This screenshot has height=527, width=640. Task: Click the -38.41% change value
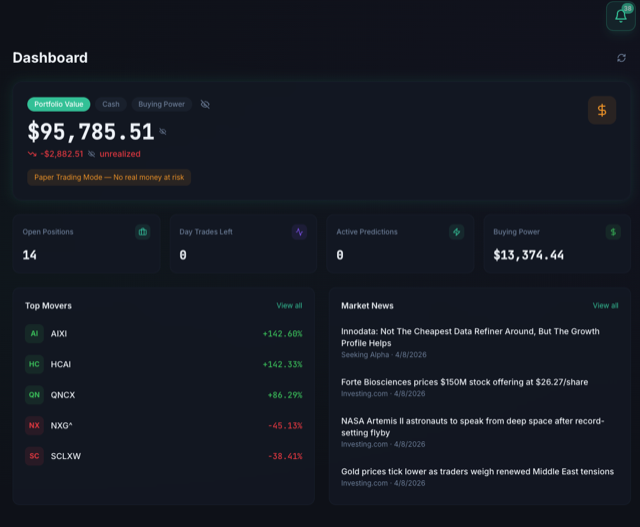point(285,456)
